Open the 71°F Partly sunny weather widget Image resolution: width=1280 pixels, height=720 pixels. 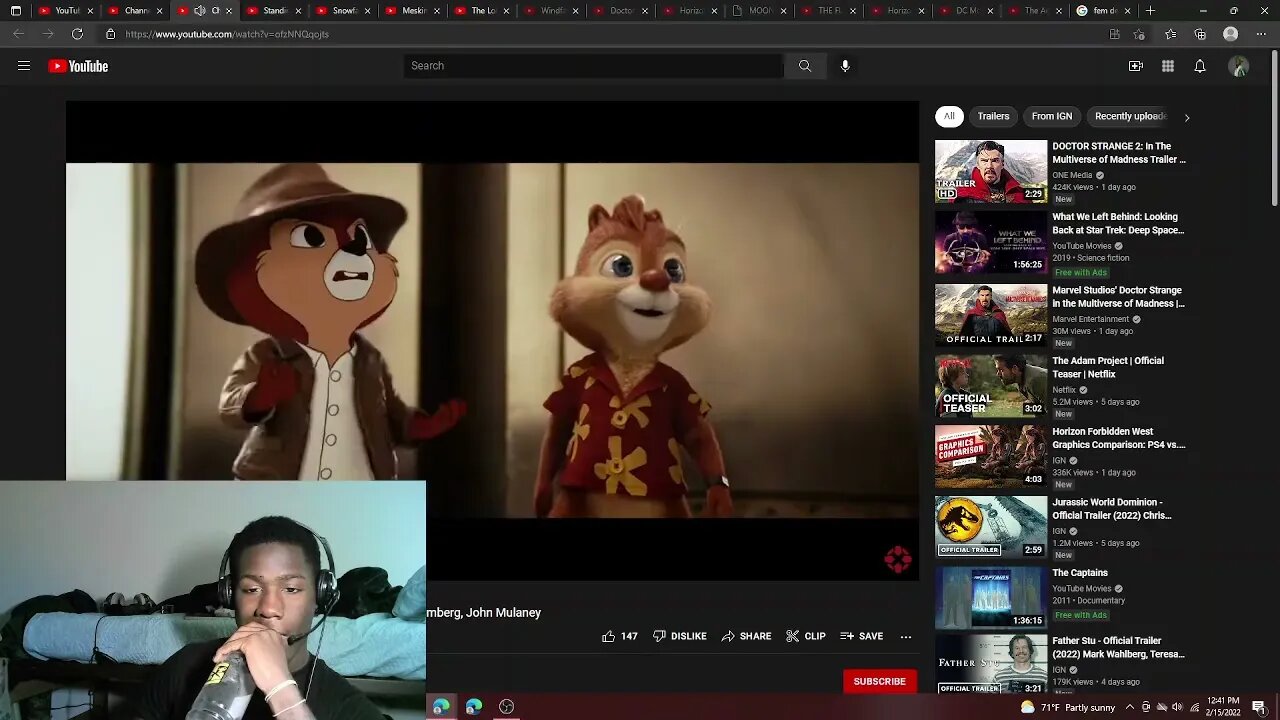[x=1067, y=707]
